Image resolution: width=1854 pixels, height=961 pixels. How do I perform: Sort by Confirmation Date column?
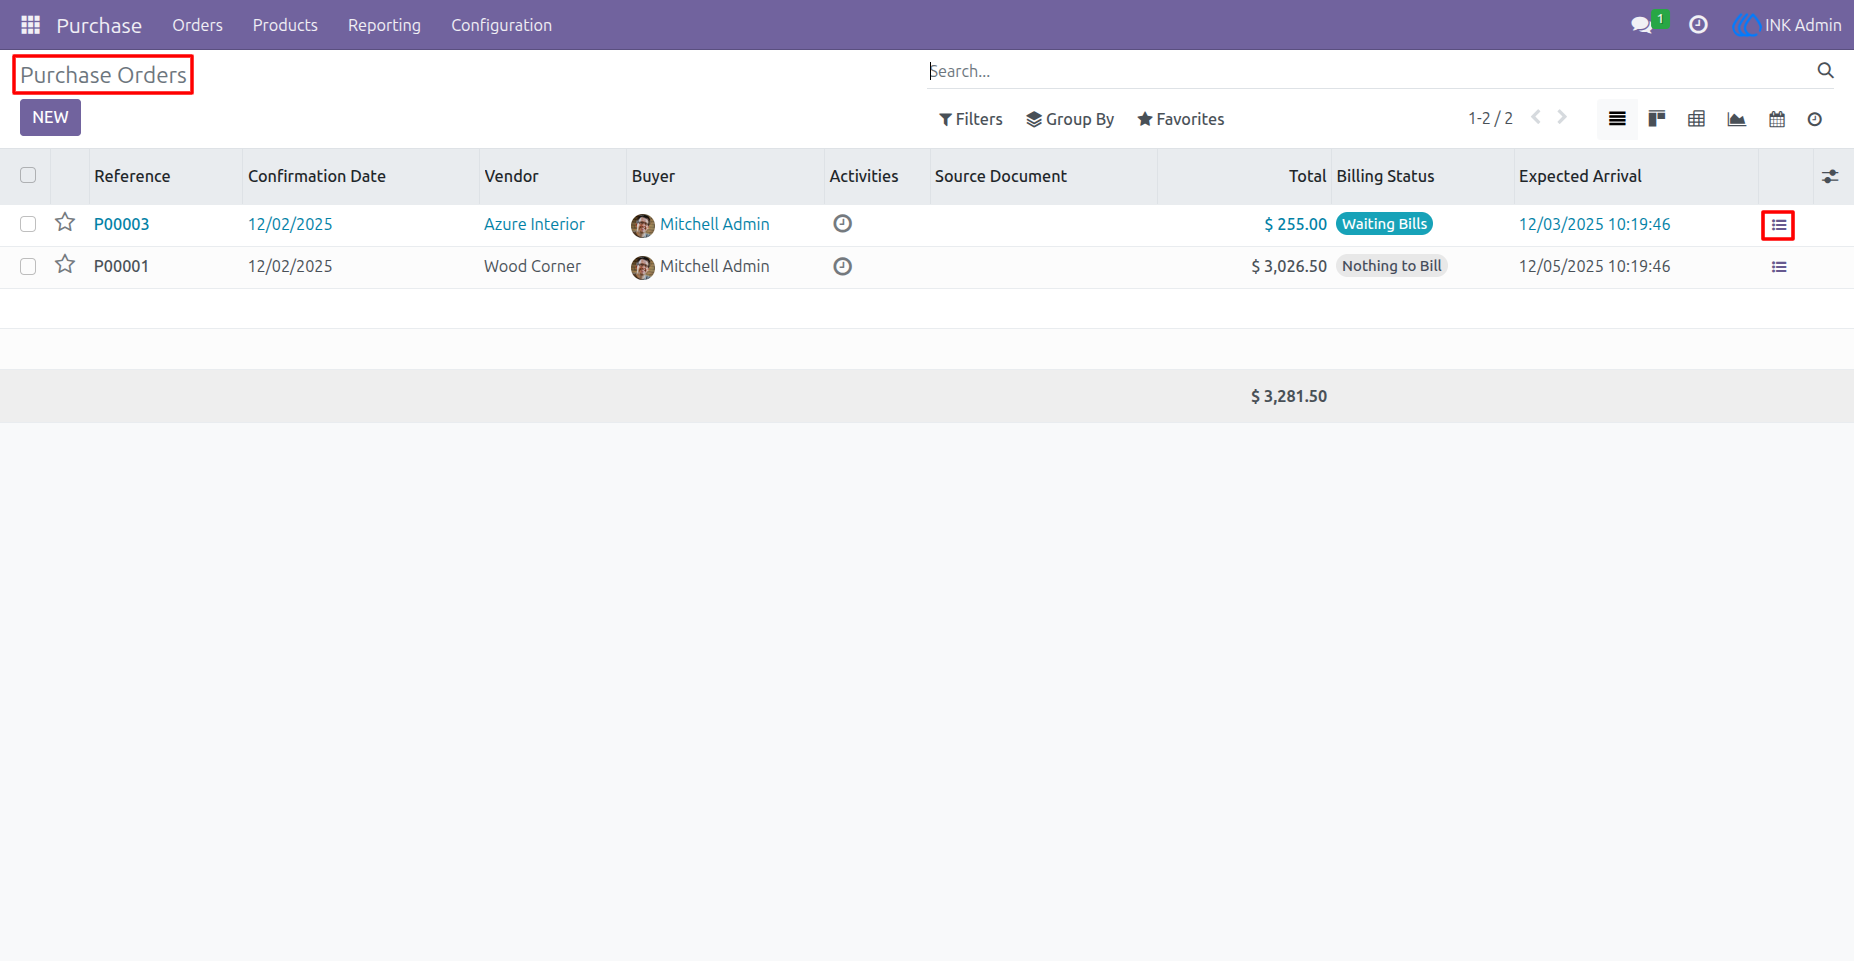pos(317,176)
